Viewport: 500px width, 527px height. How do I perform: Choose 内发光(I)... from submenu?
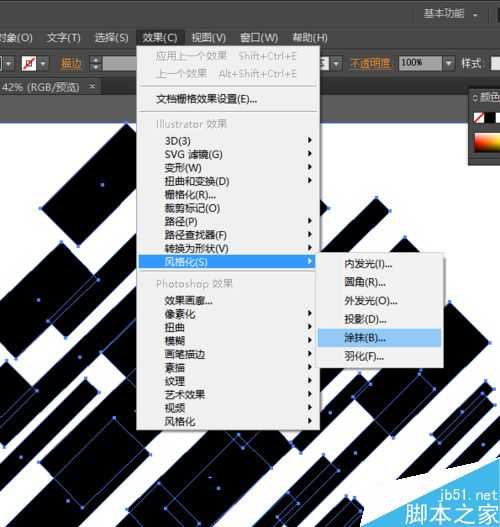(380, 264)
